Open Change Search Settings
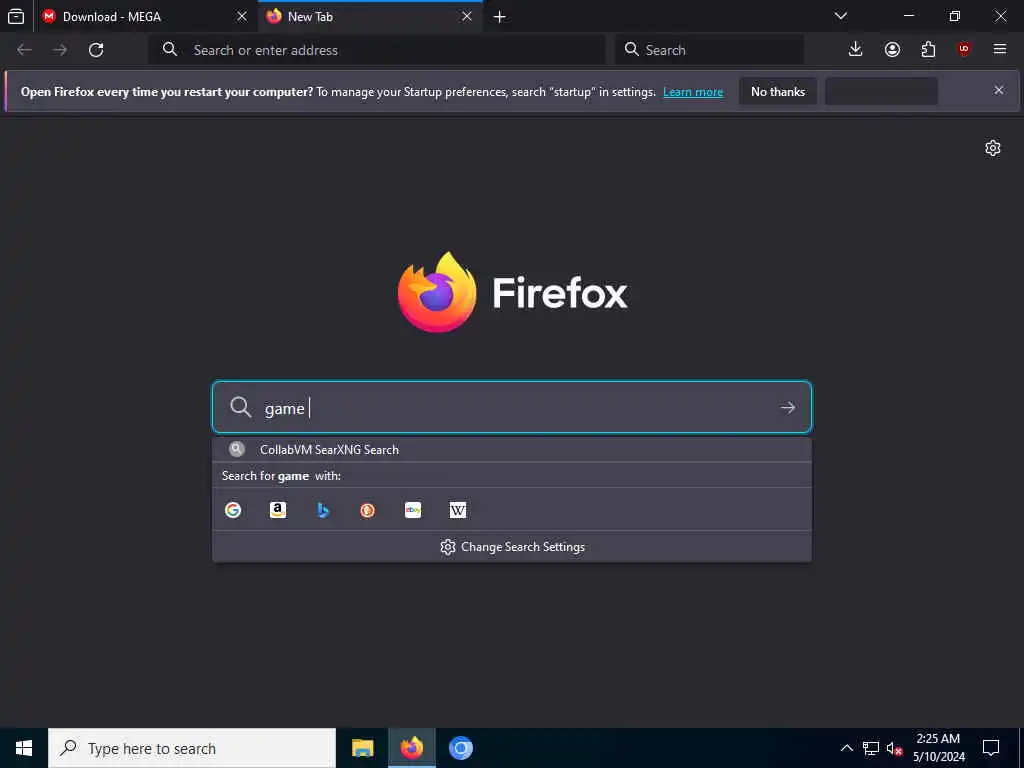1024x768 pixels. [x=512, y=547]
